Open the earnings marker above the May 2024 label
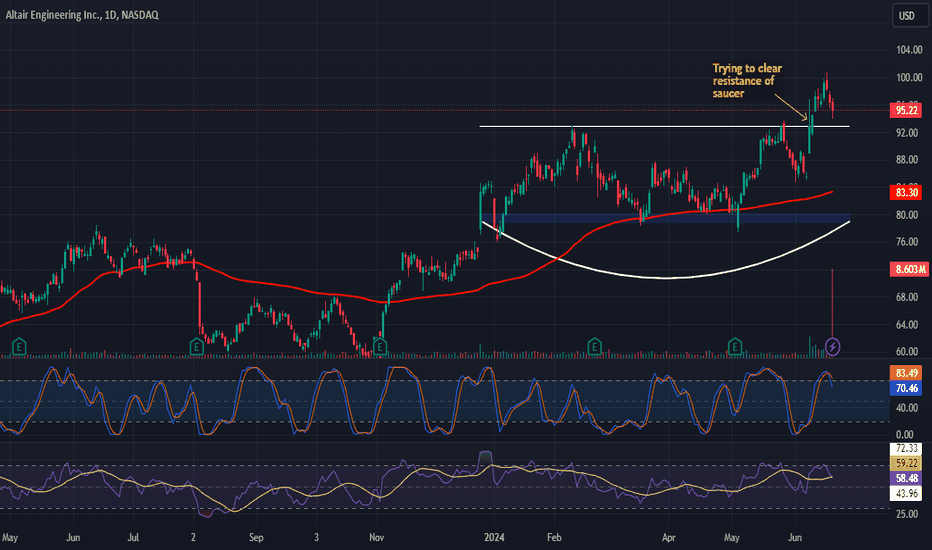The image size is (932, 550). pos(735,346)
